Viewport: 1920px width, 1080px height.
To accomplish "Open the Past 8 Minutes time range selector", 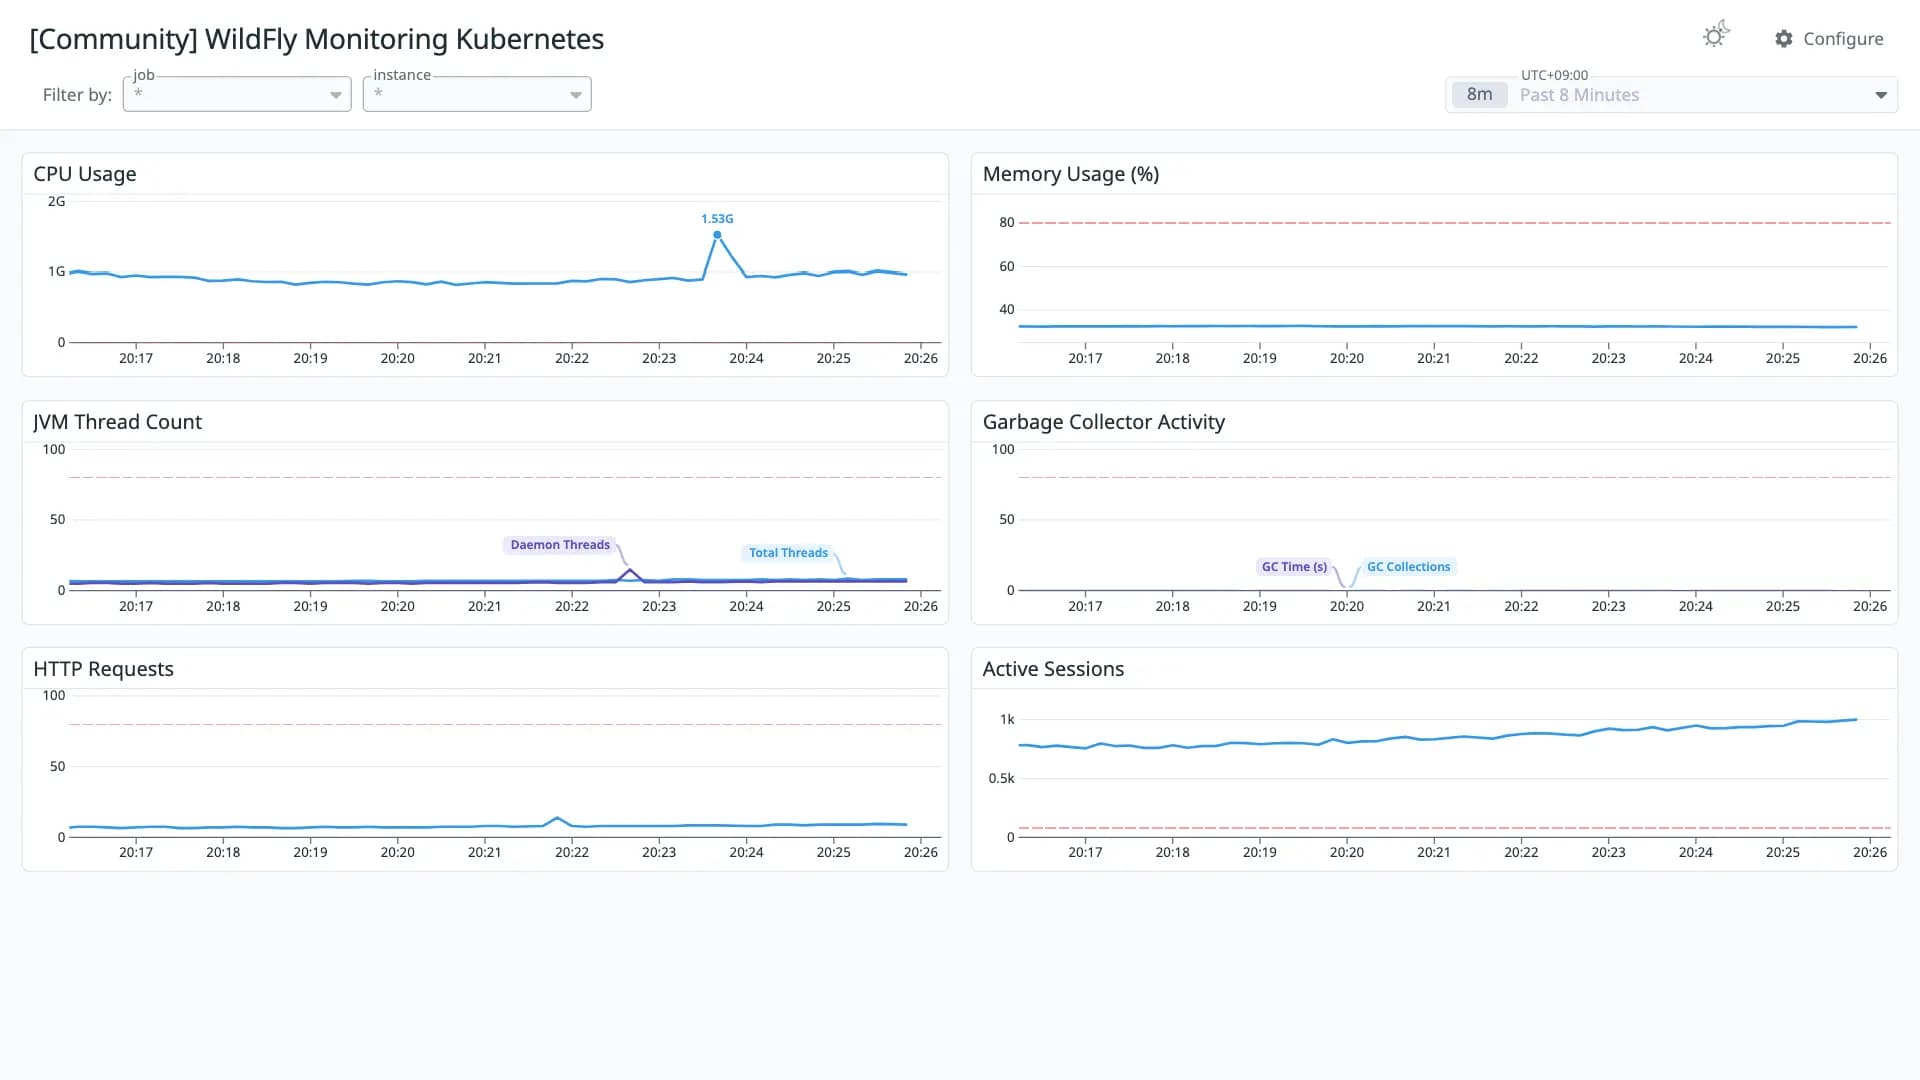I will (x=1671, y=95).
